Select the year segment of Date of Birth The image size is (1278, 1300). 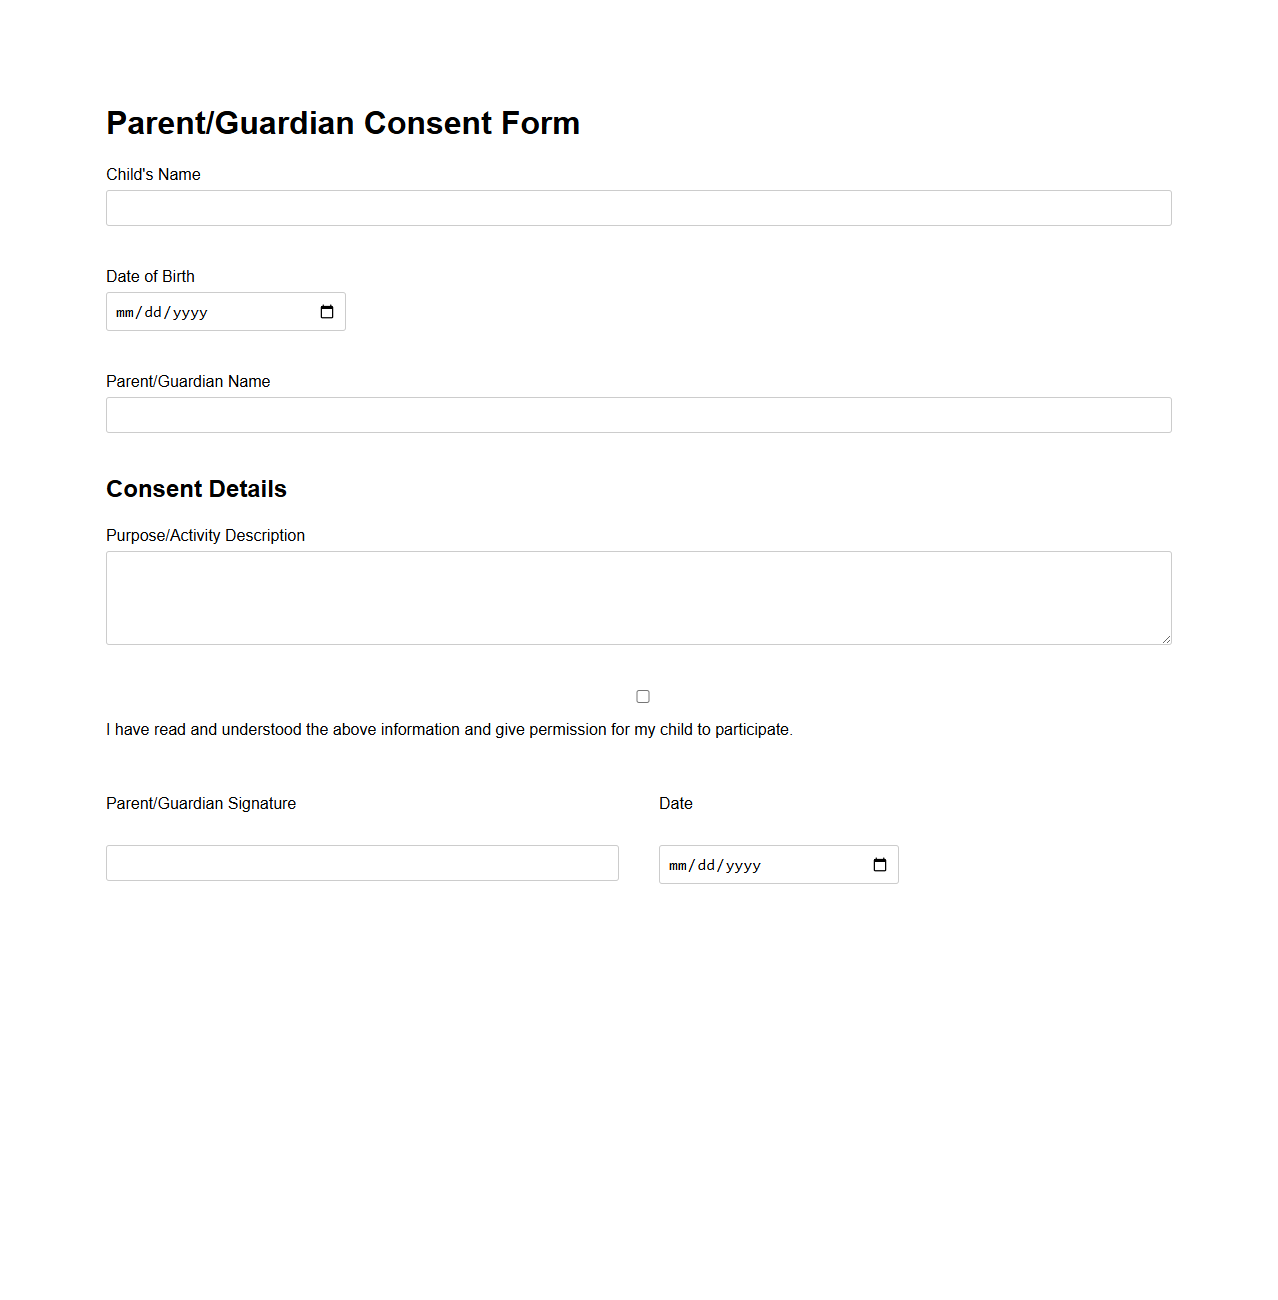pyautogui.click(x=190, y=311)
